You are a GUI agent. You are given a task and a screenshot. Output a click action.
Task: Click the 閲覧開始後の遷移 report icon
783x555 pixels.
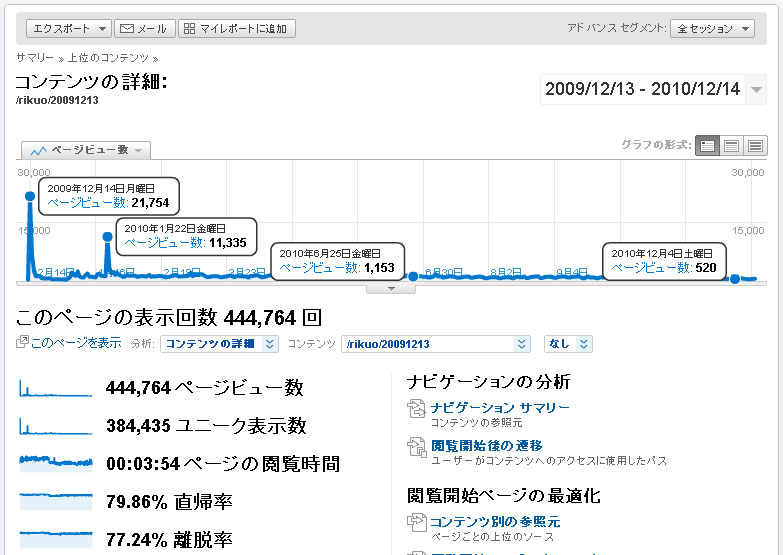pyautogui.click(x=416, y=447)
